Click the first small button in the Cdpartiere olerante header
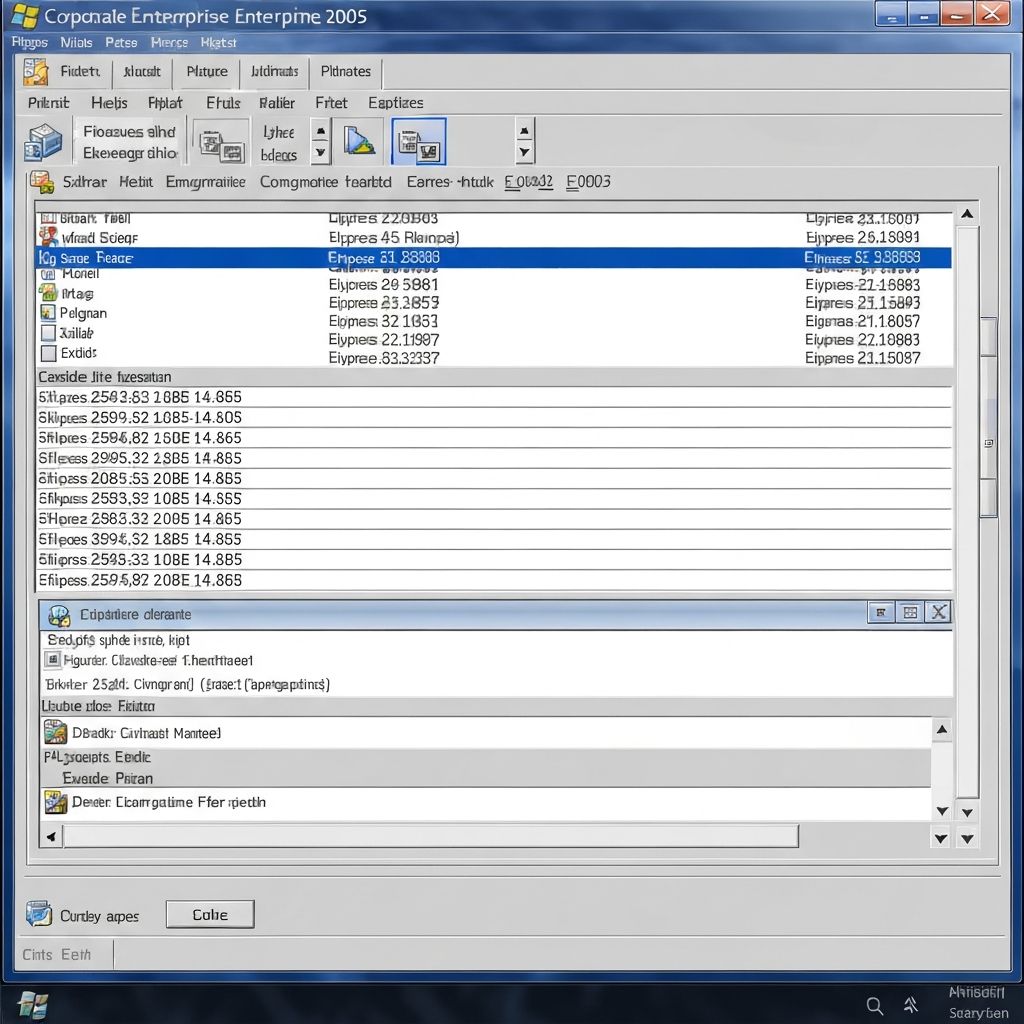The width and height of the screenshot is (1024, 1024). (882, 613)
